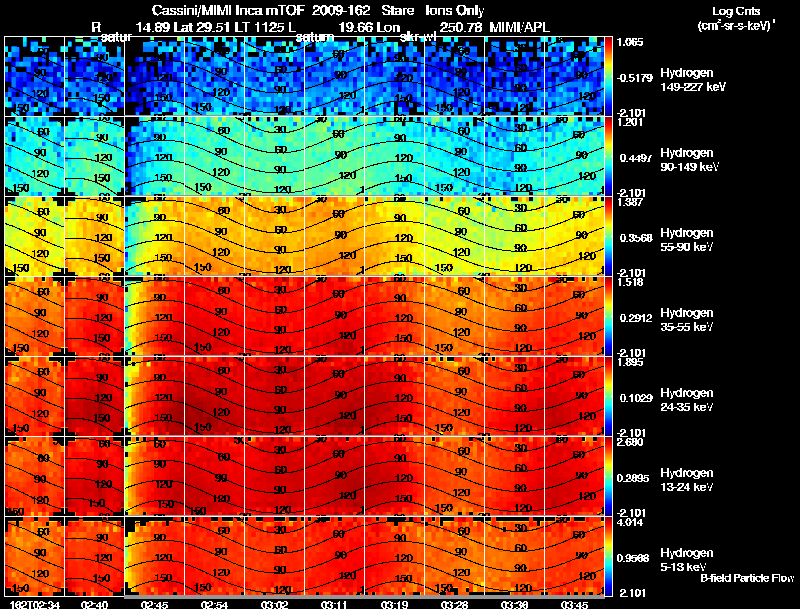
Task: Click the Hydrogen 55-90 keV color bar
Action: pyautogui.click(x=608, y=236)
